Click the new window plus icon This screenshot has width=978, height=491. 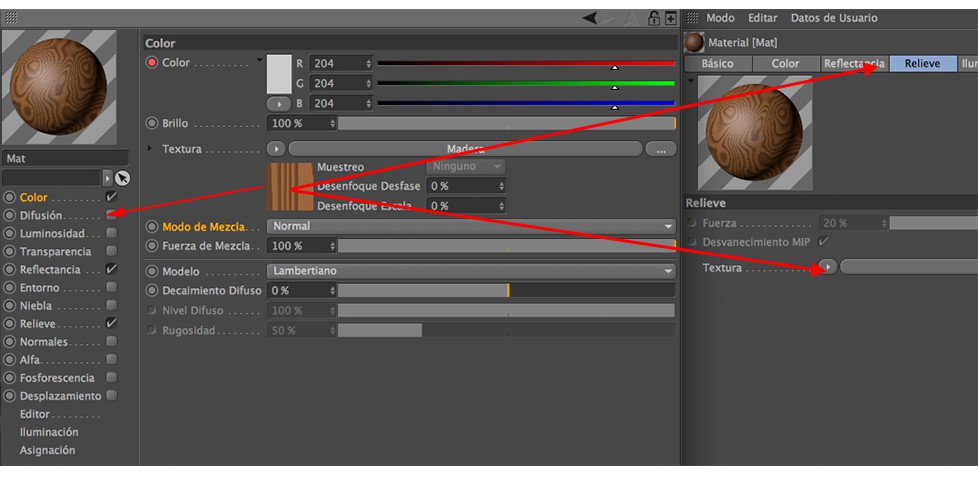point(671,18)
